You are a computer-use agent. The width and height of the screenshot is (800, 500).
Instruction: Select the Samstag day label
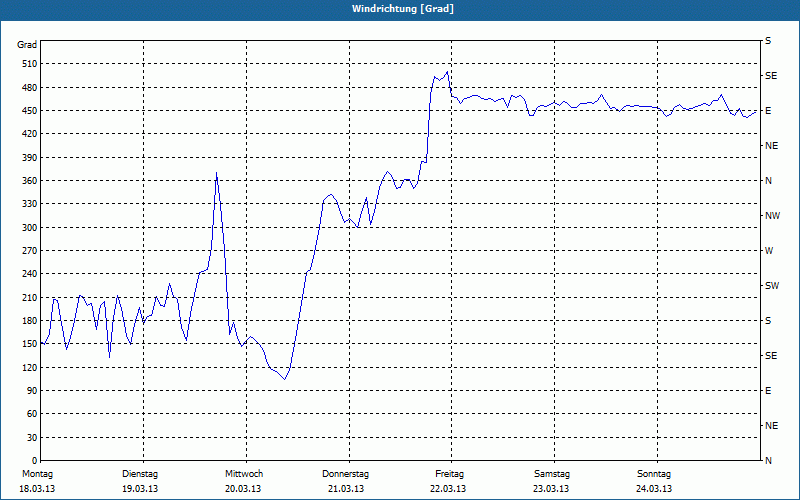(x=552, y=474)
